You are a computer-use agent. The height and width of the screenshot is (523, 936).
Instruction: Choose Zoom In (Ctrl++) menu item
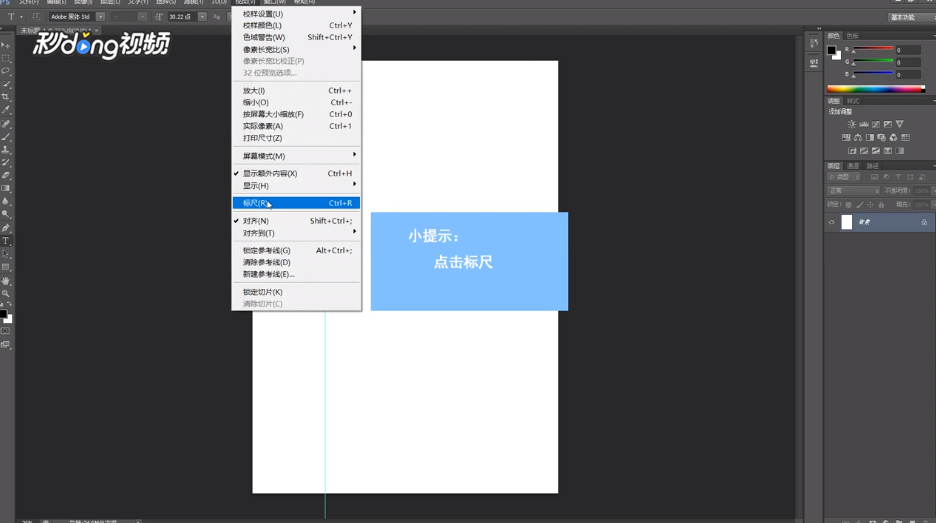296,91
